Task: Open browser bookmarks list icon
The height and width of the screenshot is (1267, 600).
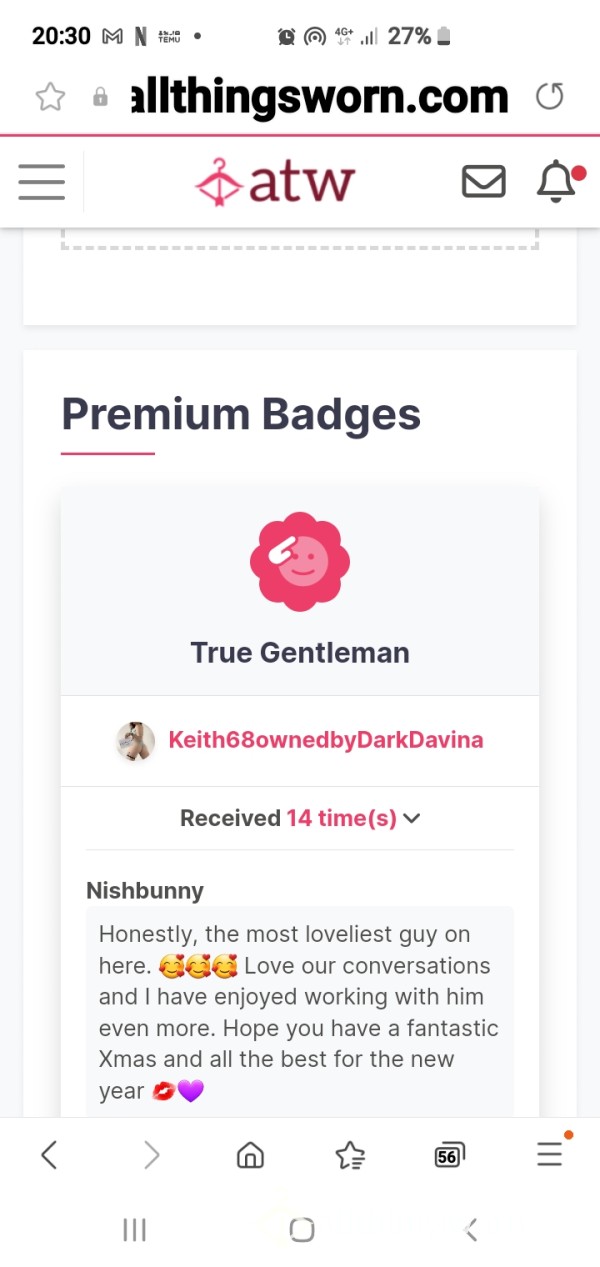Action: tap(350, 1156)
